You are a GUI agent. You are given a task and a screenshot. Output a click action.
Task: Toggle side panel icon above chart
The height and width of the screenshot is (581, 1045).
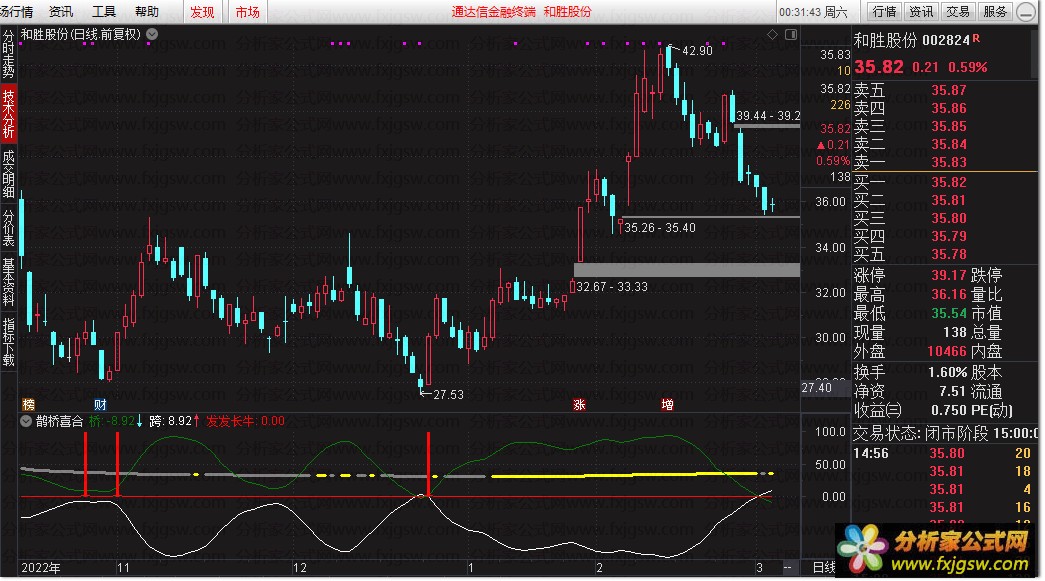tap(791, 34)
